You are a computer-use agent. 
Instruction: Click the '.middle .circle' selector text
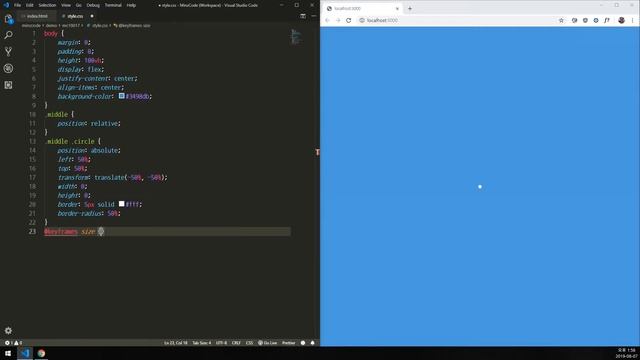tap(69, 141)
